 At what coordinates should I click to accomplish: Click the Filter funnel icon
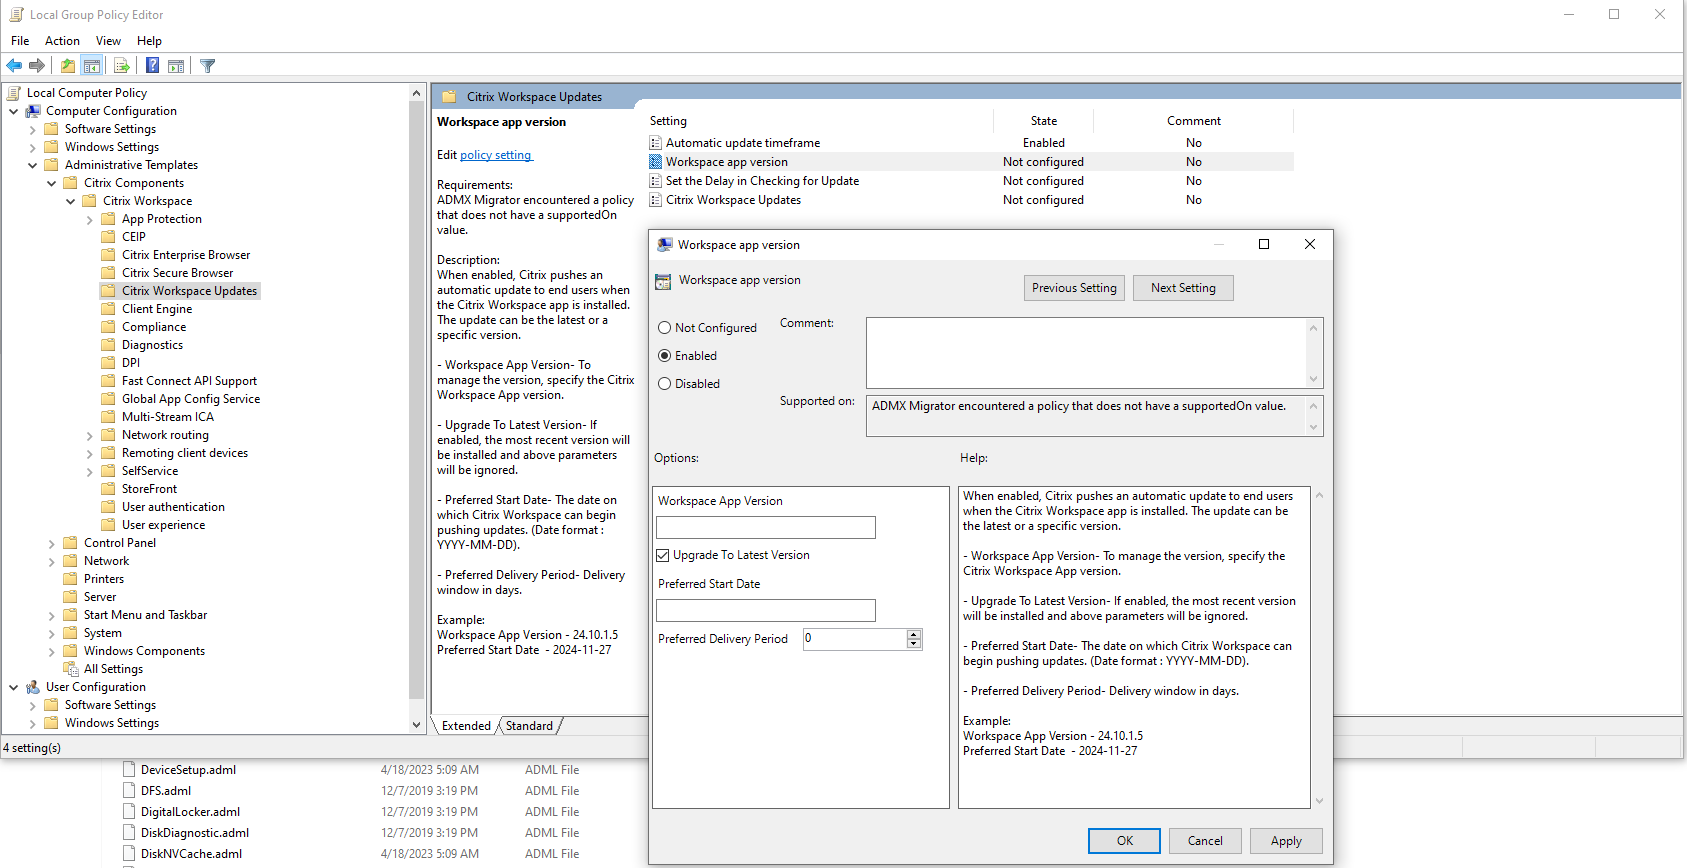click(x=208, y=66)
